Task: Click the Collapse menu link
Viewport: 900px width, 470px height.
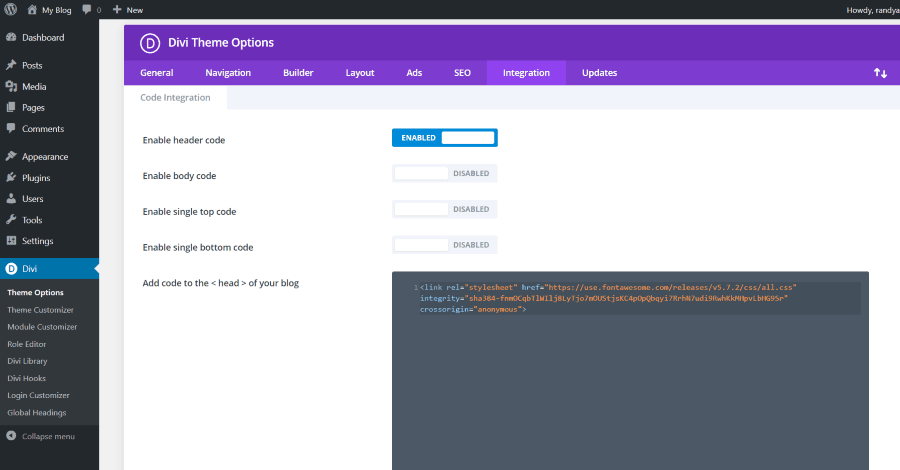Action: point(48,437)
